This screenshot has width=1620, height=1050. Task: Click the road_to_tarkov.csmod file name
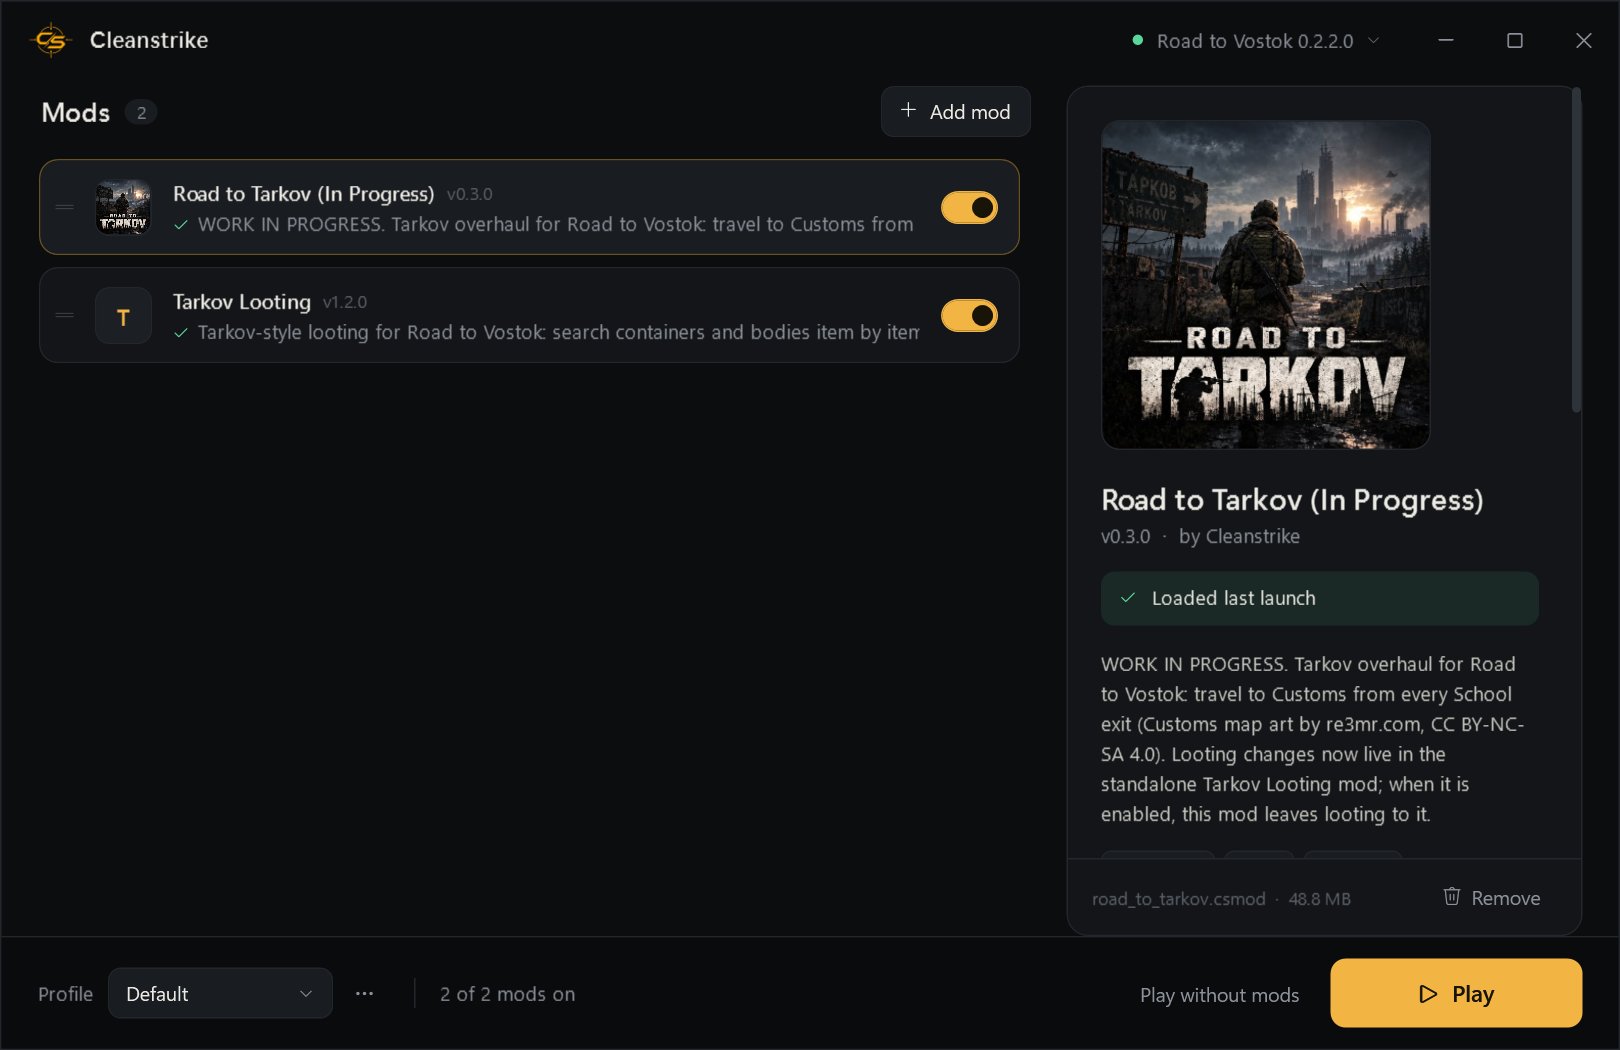(x=1179, y=899)
